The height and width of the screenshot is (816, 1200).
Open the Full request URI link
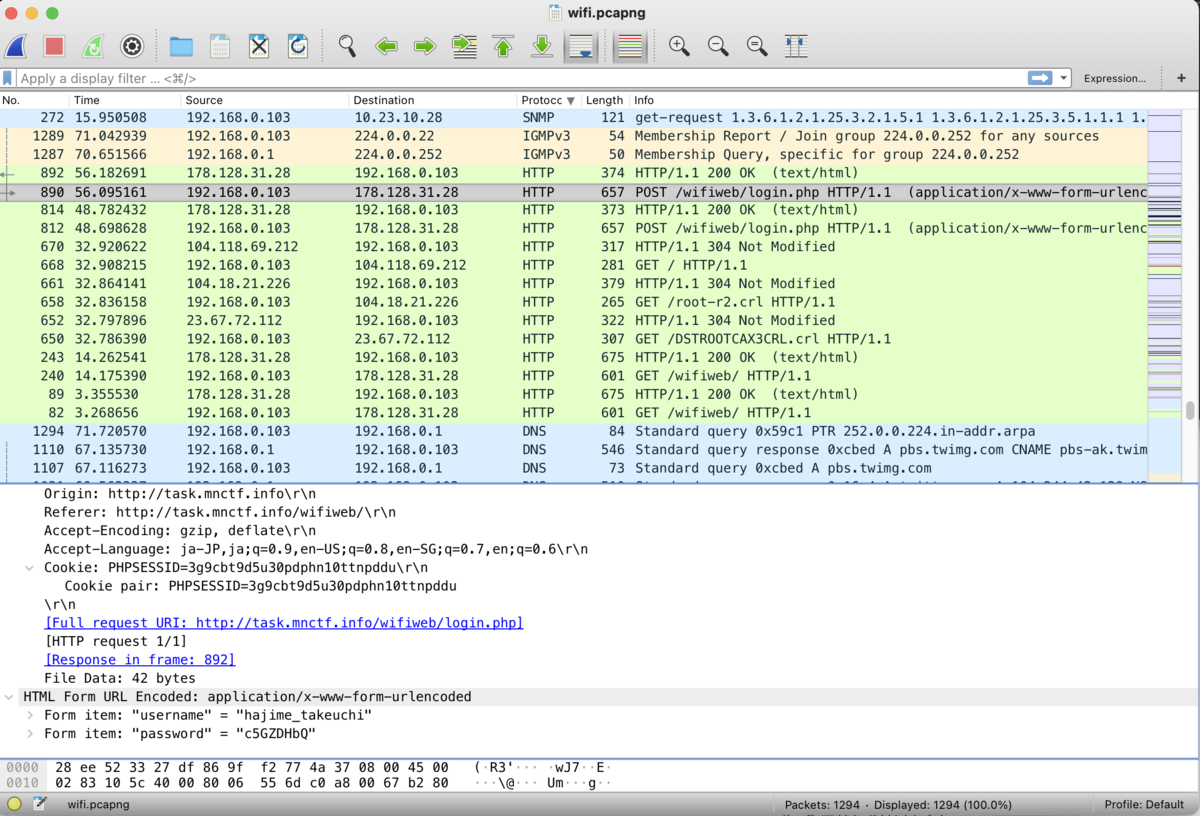pyautogui.click(x=284, y=623)
